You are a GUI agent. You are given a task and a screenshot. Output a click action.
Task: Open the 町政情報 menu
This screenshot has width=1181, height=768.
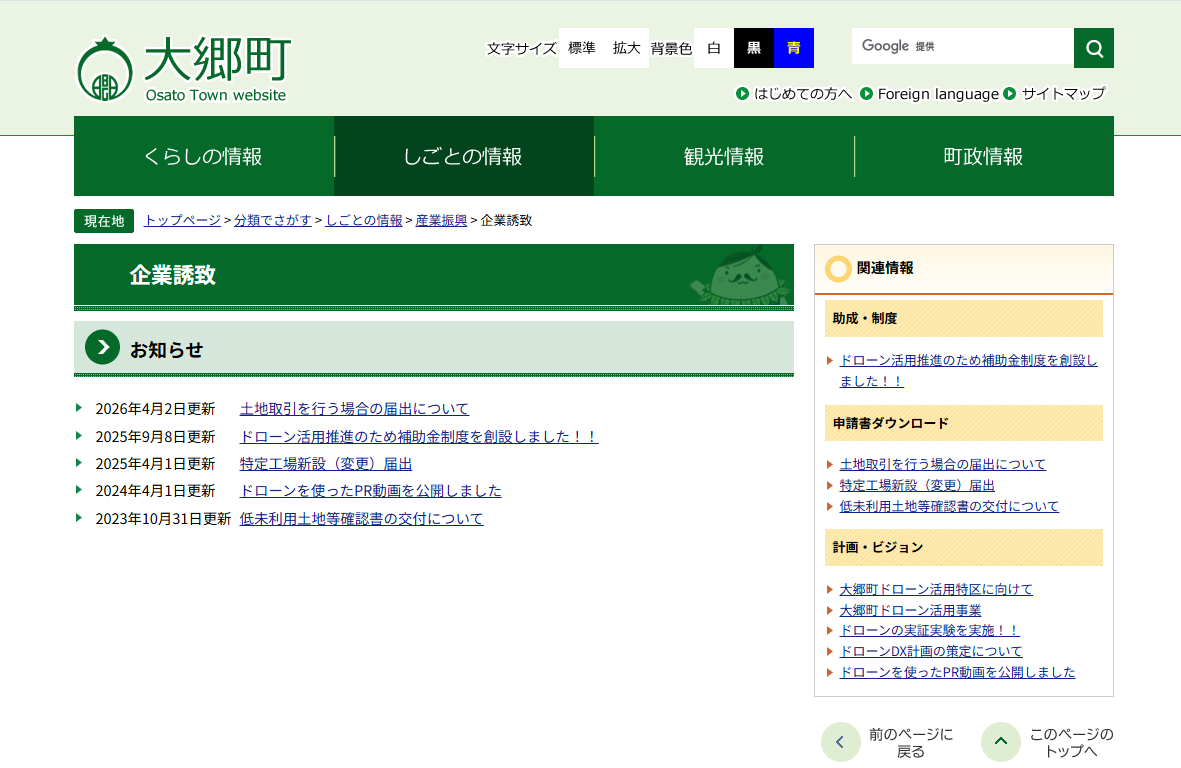tap(984, 156)
